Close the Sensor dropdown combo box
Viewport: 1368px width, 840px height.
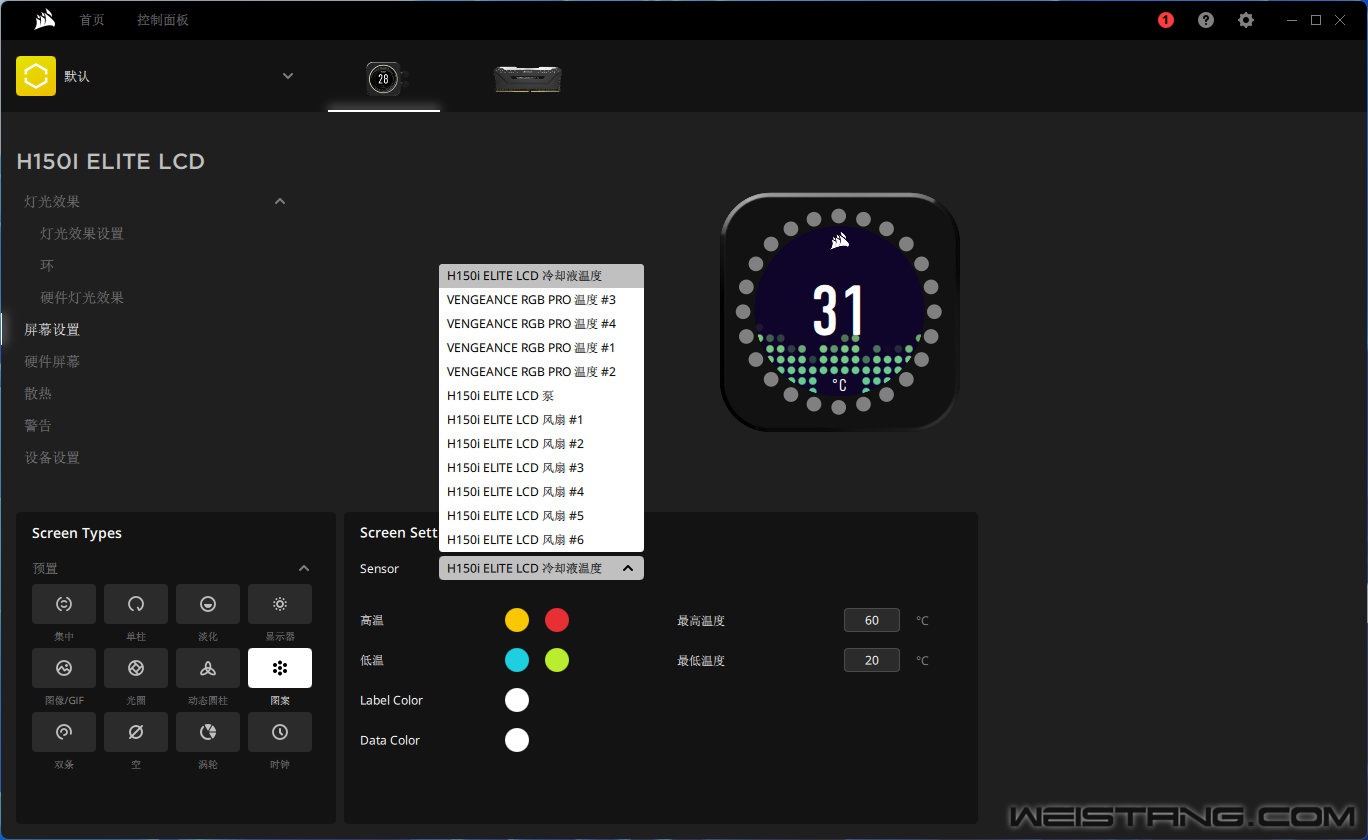pyautogui.click(x=541, y=568)
